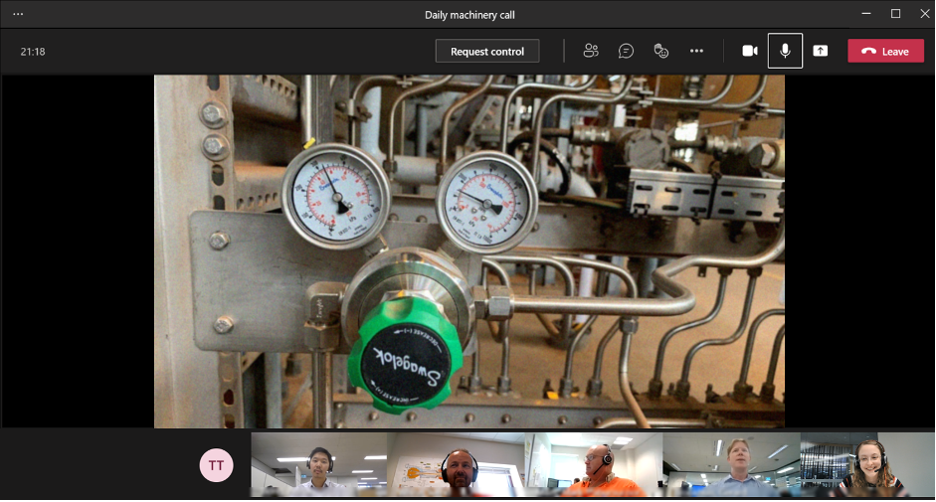This screenshot has width=936, height=502.
Task: Open the meeting chat
Action: click(x=626, y=51)
